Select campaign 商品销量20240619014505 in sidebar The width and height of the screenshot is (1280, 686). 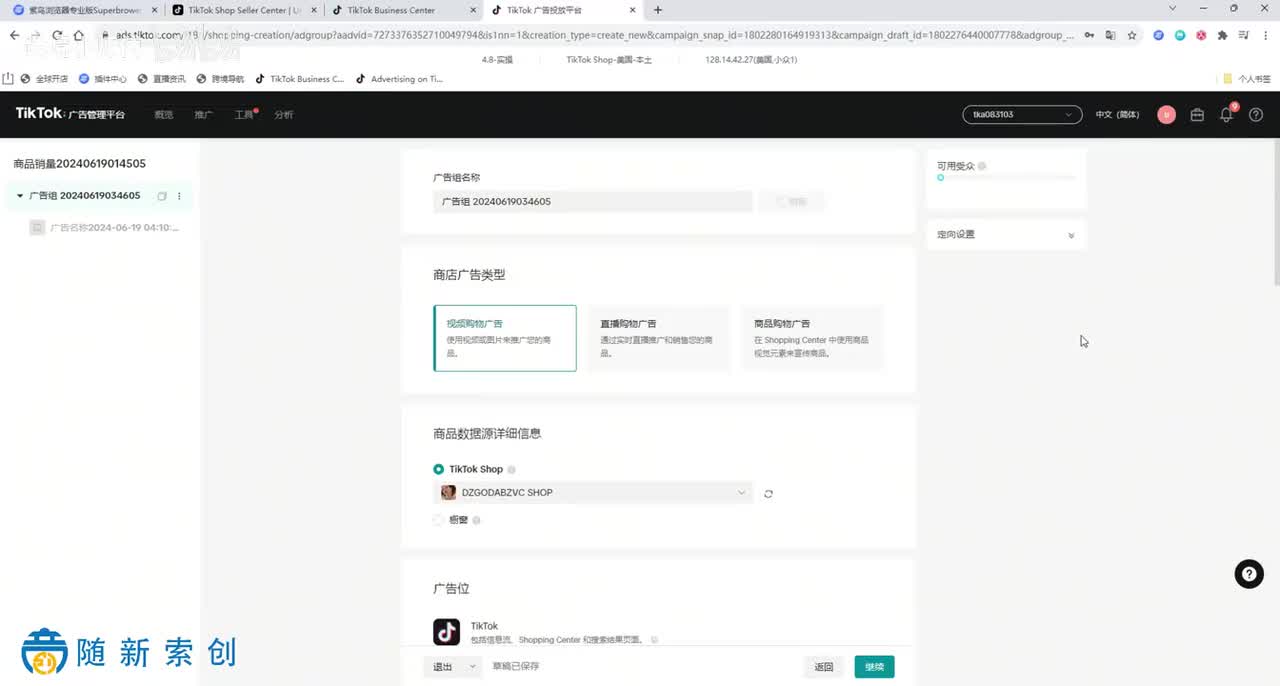click(80, 164)
